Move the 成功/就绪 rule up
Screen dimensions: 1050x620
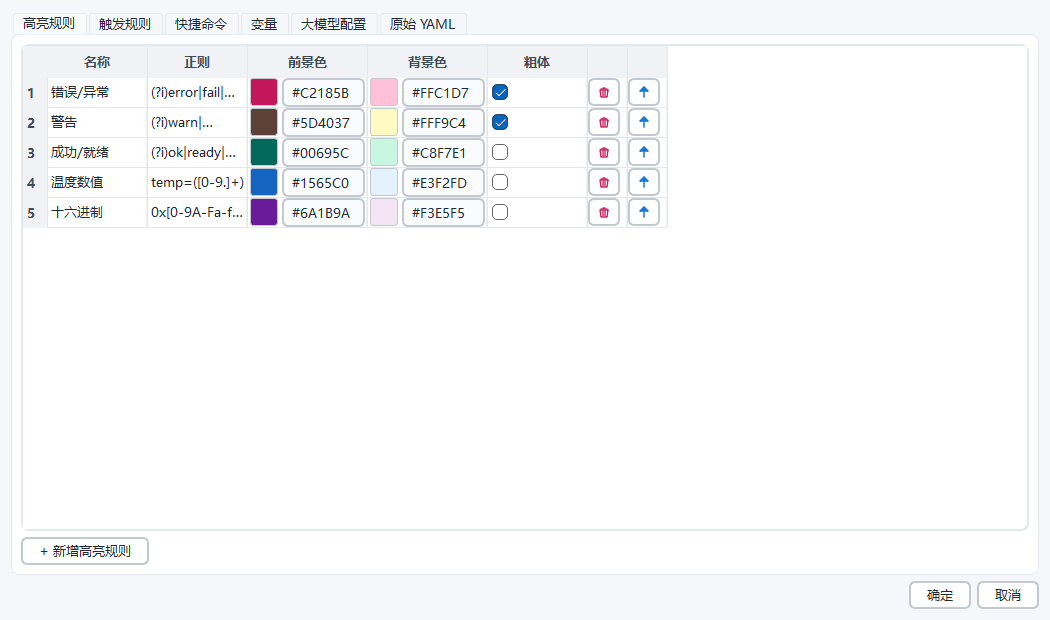[644, 153]
